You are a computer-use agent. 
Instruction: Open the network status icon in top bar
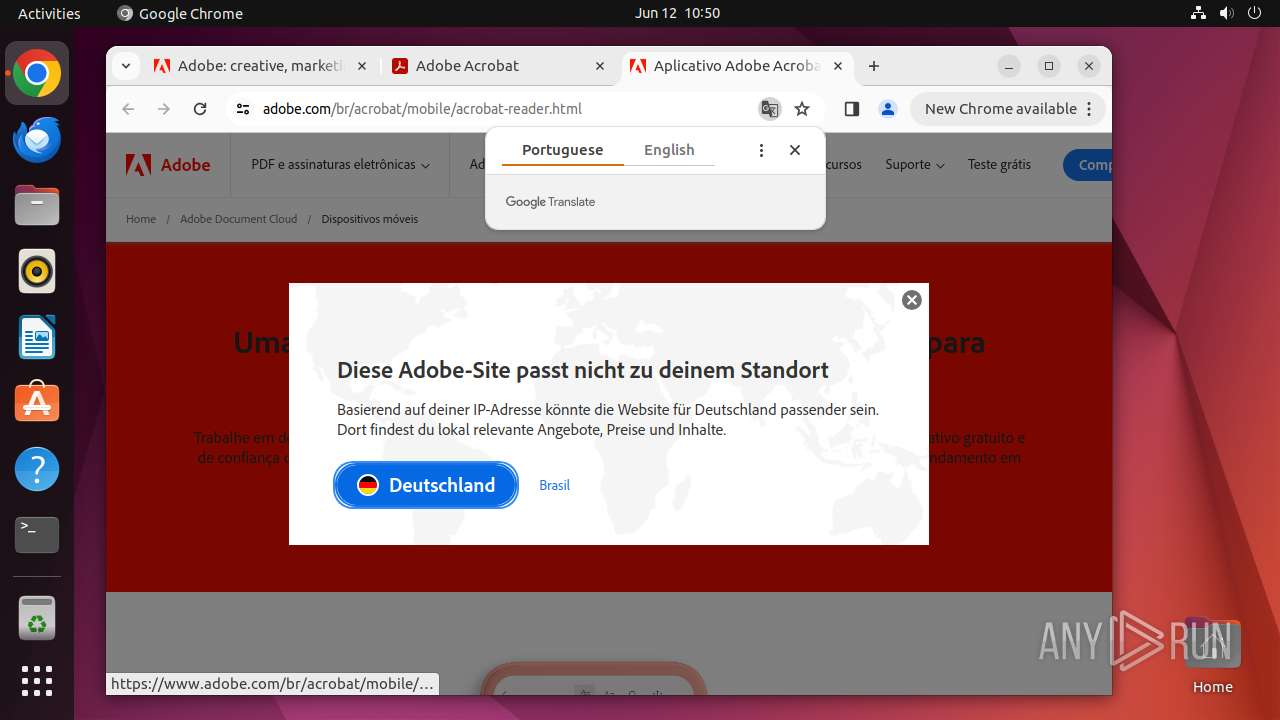(x=1199, y=13)
